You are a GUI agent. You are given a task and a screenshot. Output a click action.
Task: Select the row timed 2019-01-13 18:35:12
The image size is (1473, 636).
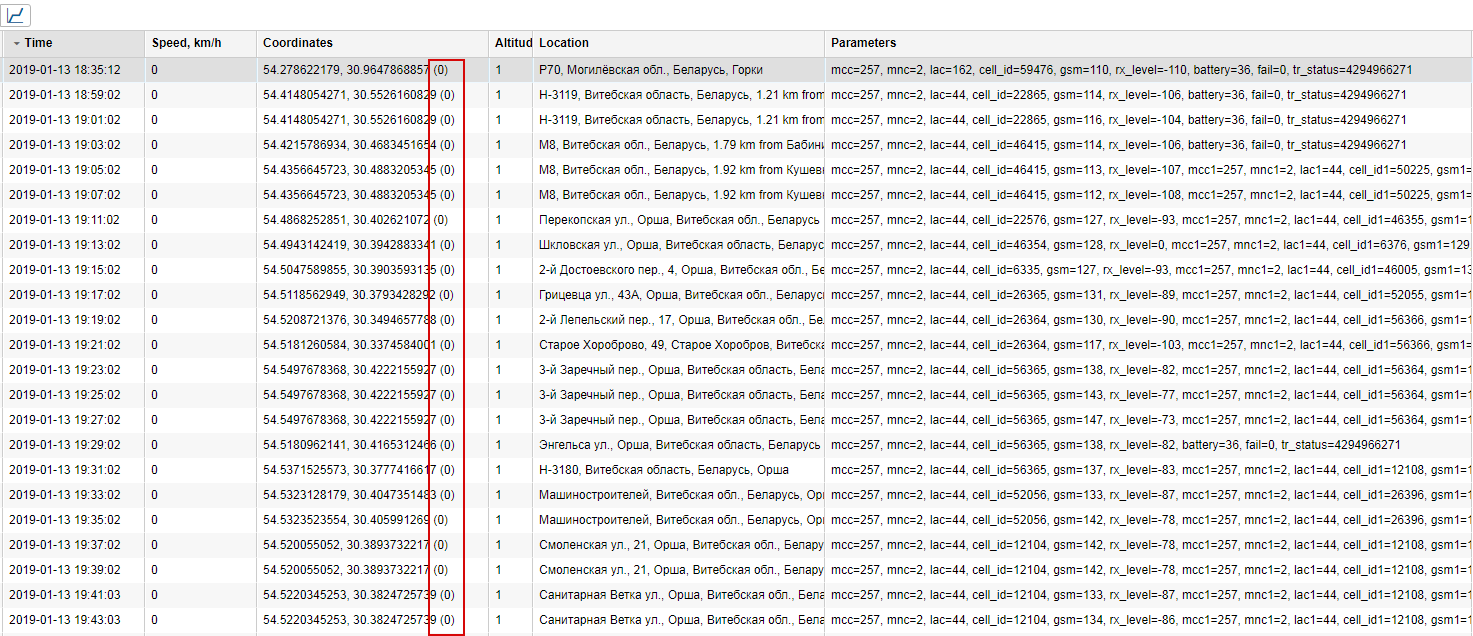(65, 70)
